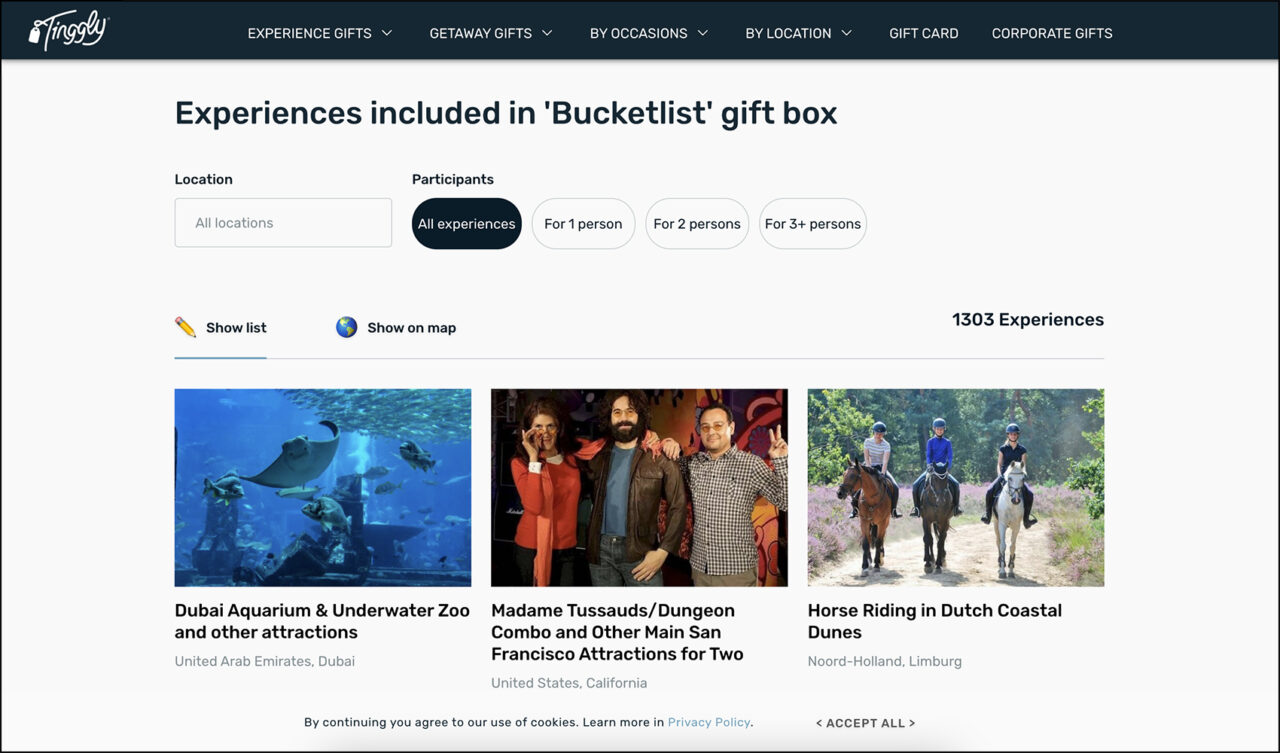Click the Horse Riding in Dutch Coastal Dunes photo
The height and width of the screenshot is (753, 1280).
[x=955, y=487]
